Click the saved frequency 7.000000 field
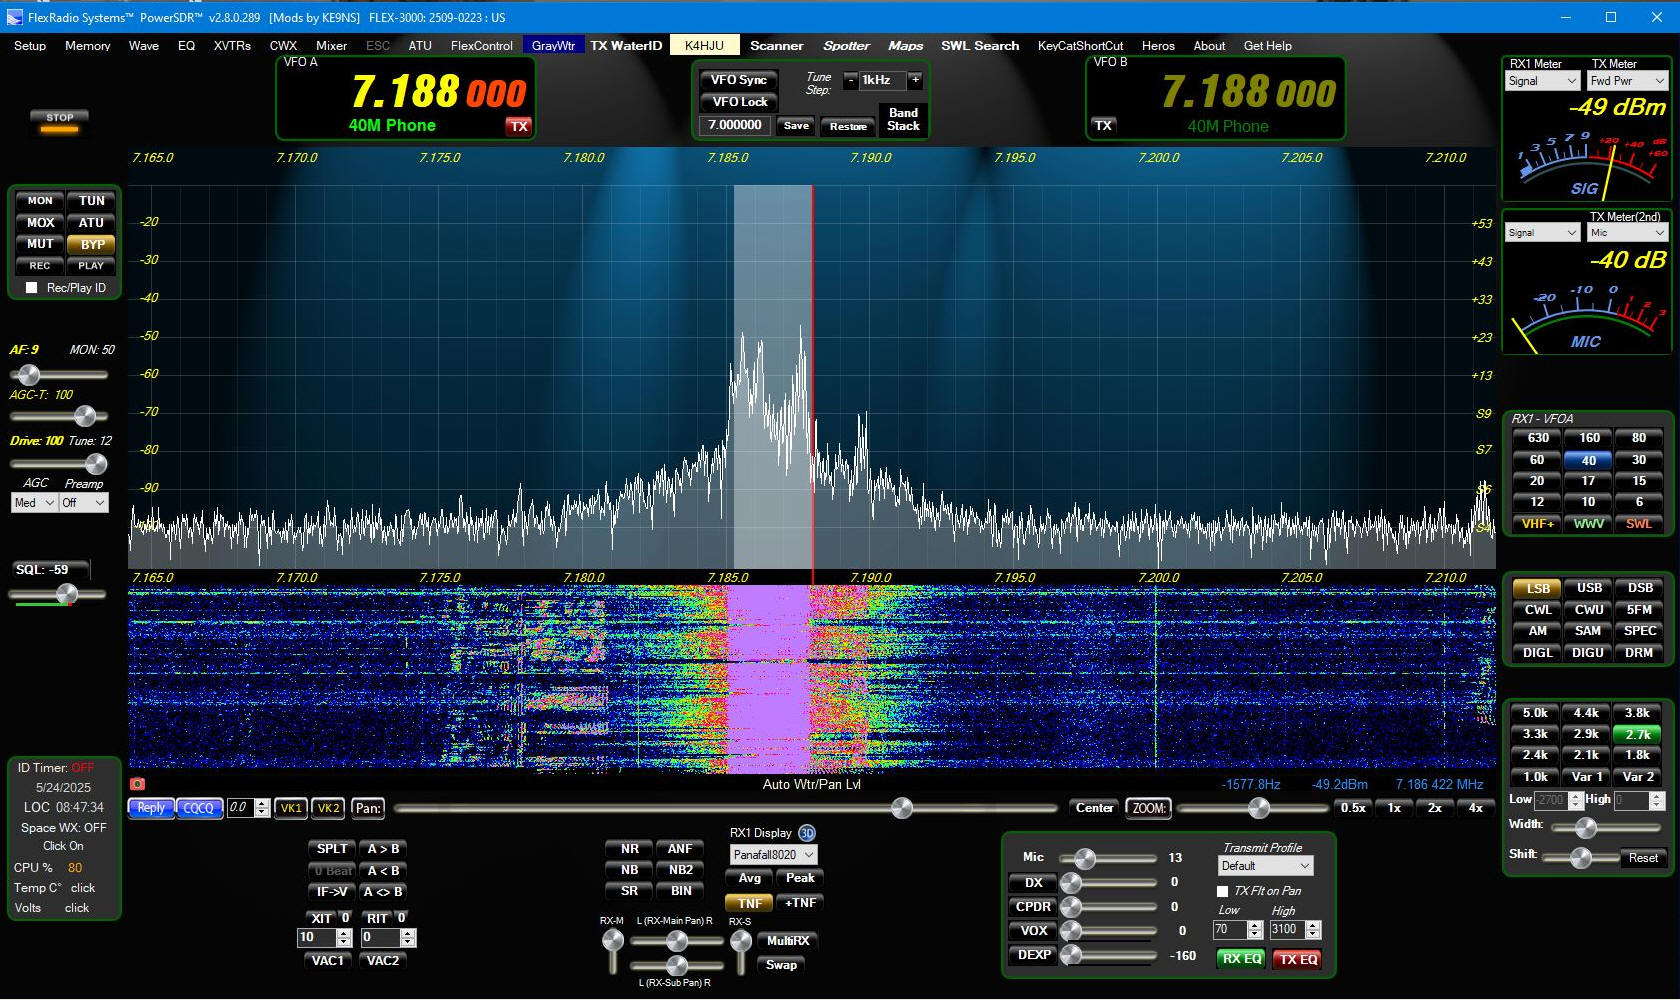The width and height of the screenshot is (1680, 1000). click(x=735, y=125)
